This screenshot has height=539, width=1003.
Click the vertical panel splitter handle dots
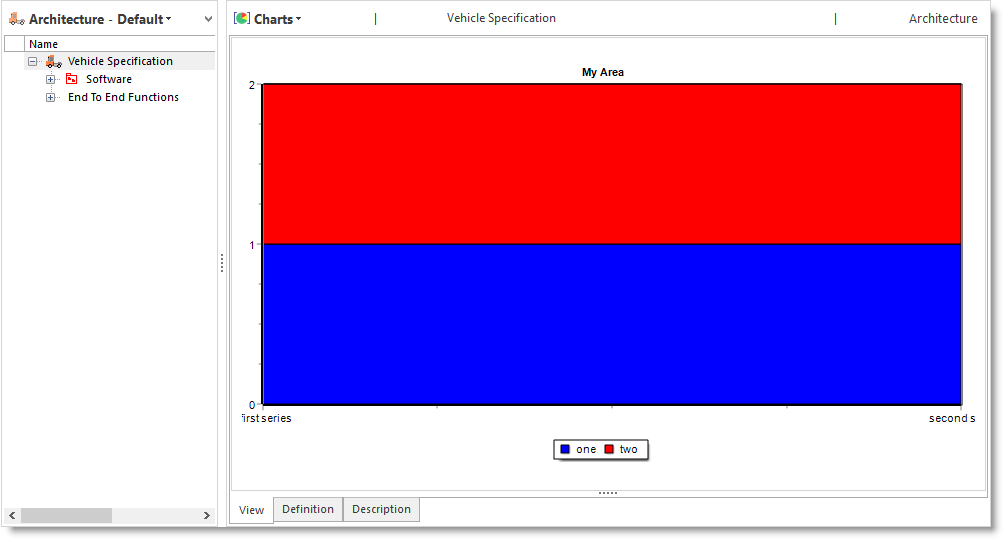[222, 263]
